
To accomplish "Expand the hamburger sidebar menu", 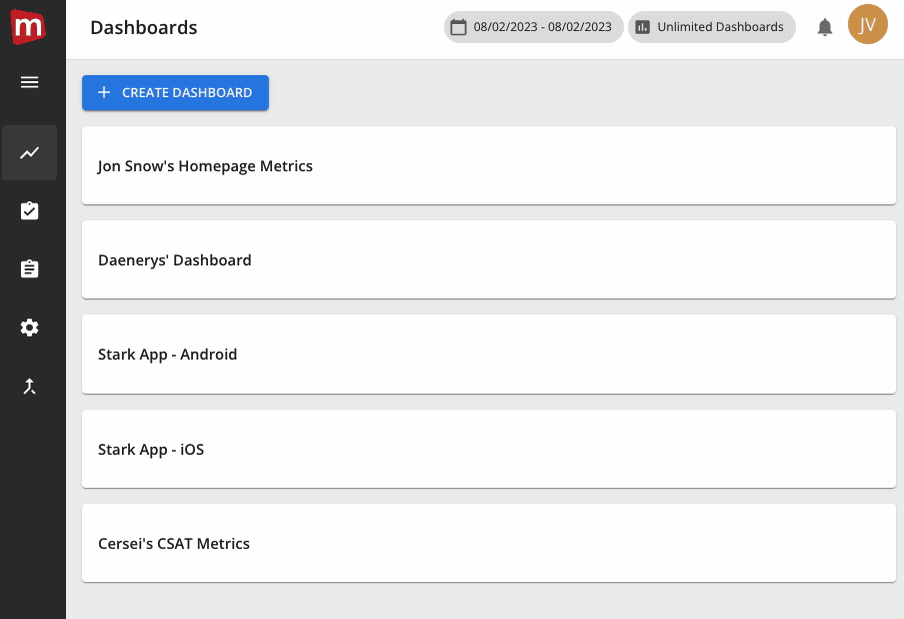I will pyautogui.click(x=30, y=82).
